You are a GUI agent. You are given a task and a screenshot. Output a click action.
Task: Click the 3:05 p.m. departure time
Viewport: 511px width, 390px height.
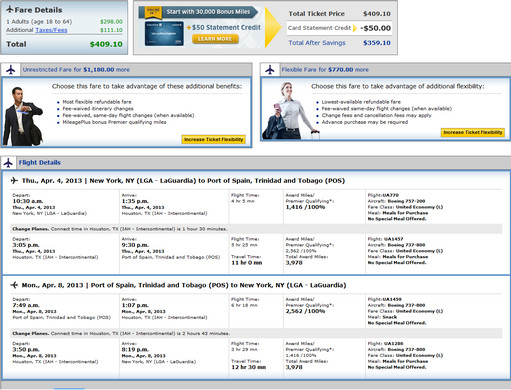coord(26,245)
